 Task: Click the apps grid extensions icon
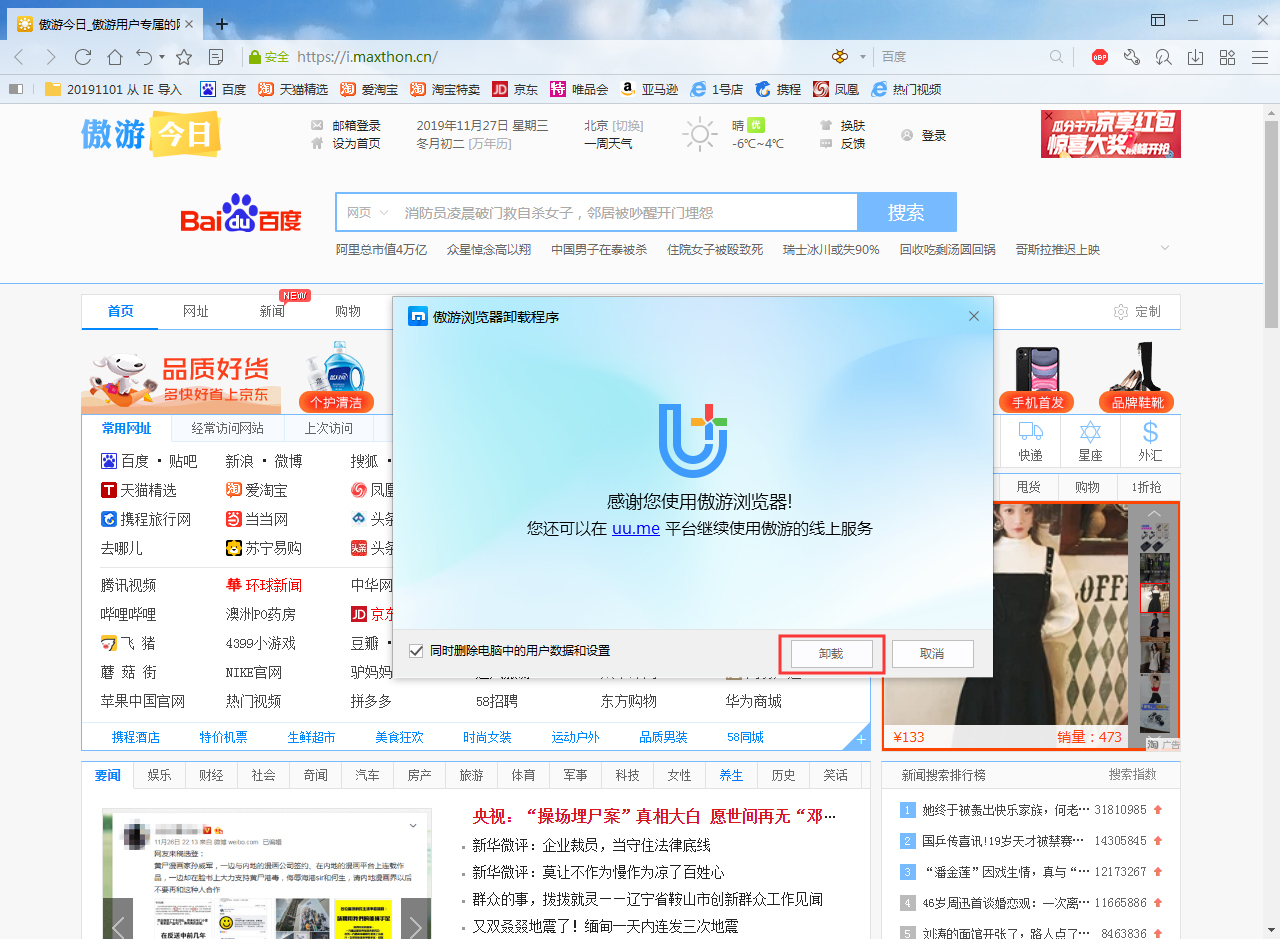[1226, 57]
